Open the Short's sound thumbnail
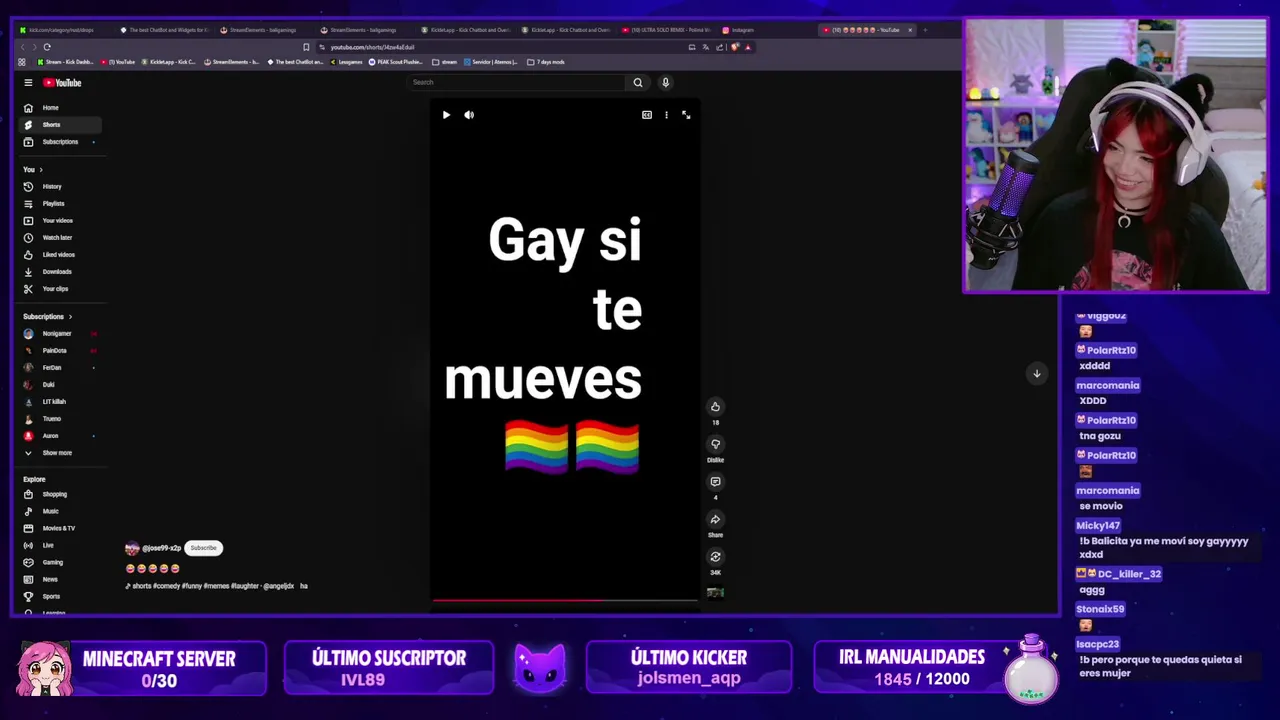 (715, 592)
